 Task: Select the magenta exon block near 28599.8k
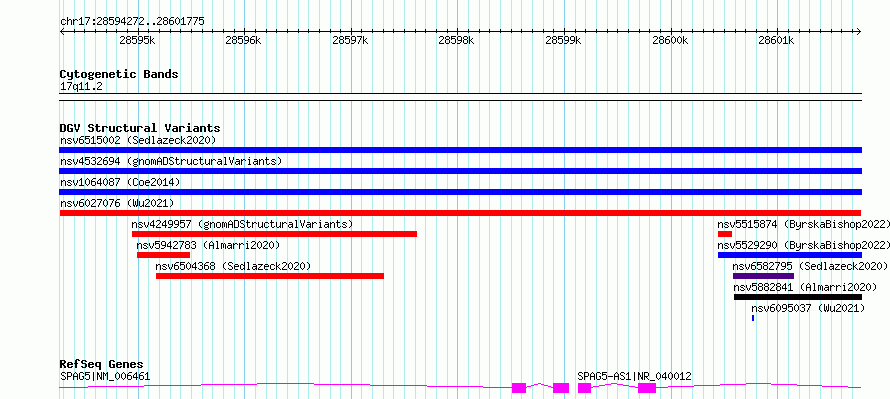647,388
